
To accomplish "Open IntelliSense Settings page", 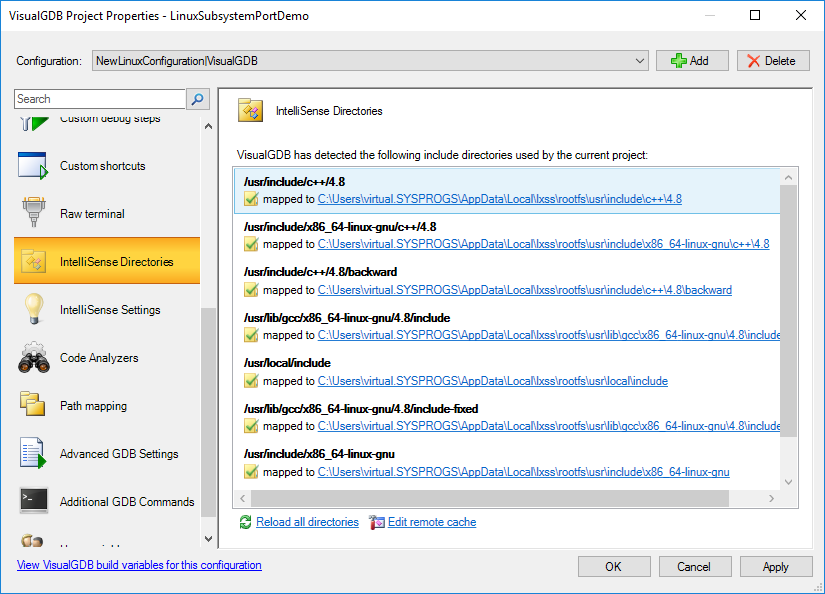I will tap(107, 309).
